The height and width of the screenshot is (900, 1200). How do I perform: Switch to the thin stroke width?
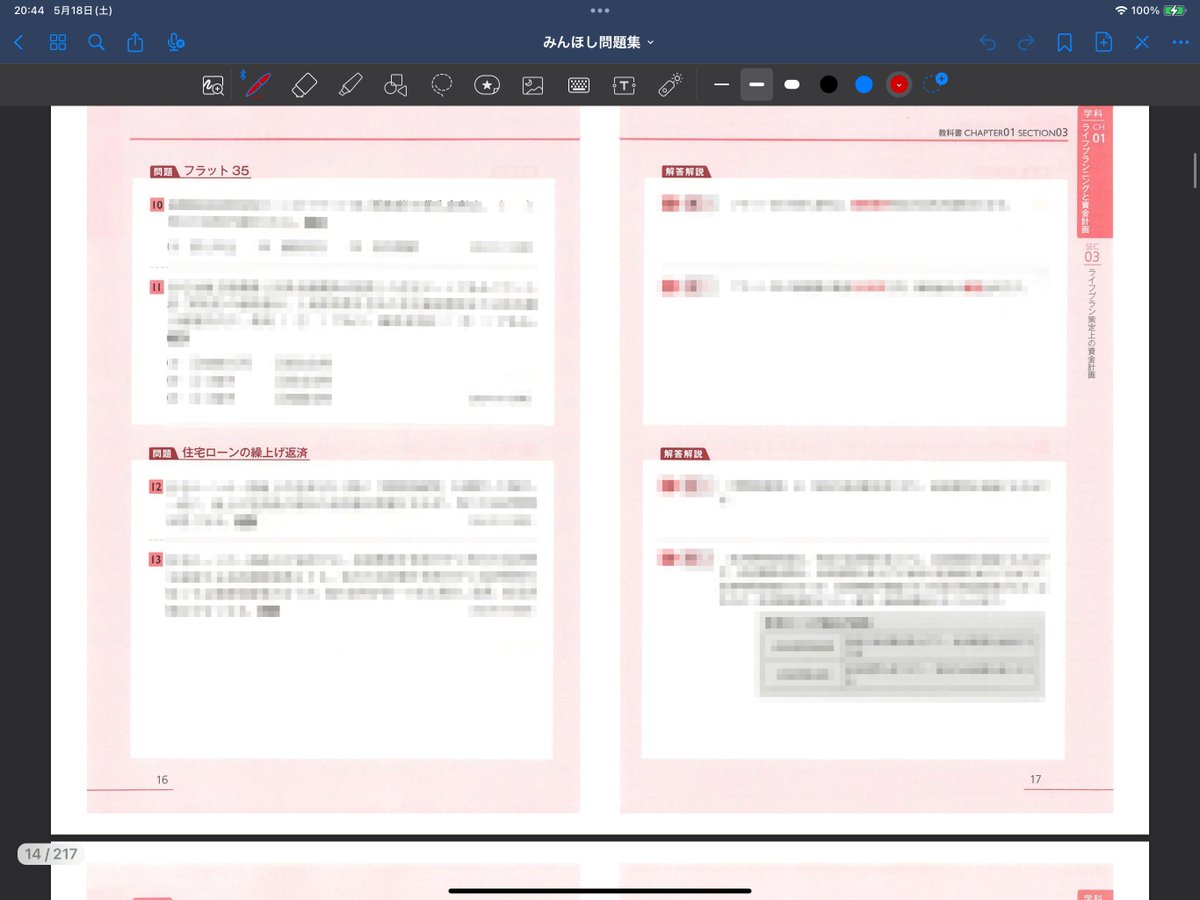pyautogui.click(x=721, y=84)
